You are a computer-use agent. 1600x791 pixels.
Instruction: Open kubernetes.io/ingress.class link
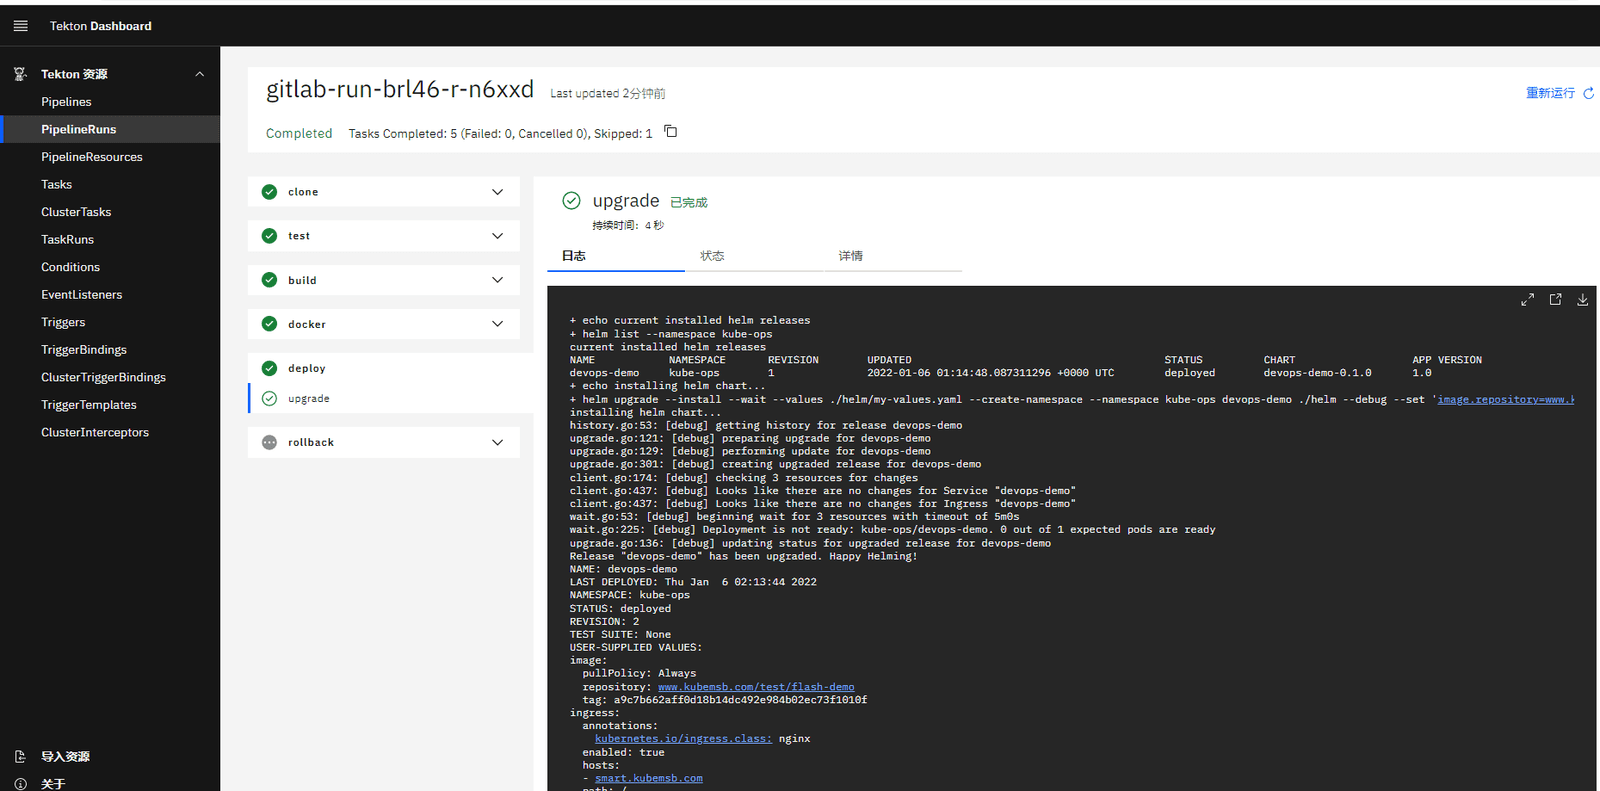pos(683,739)
